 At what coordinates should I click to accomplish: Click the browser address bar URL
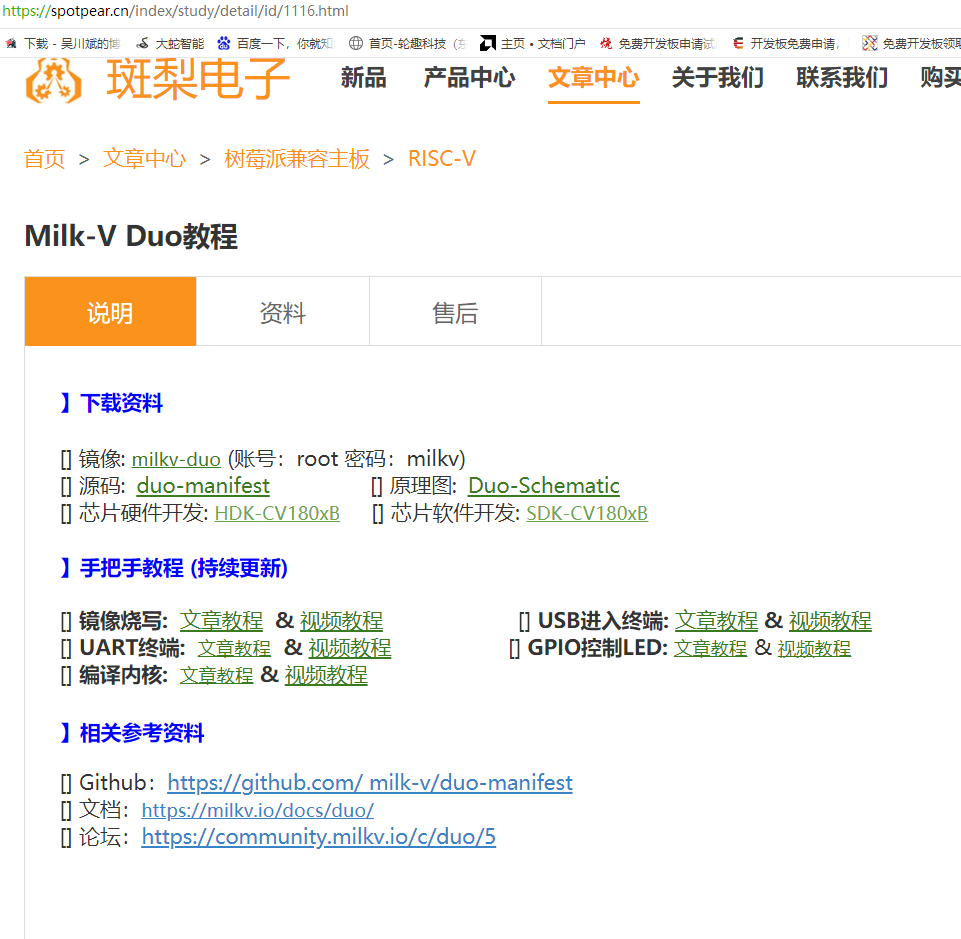coord(175,11)
